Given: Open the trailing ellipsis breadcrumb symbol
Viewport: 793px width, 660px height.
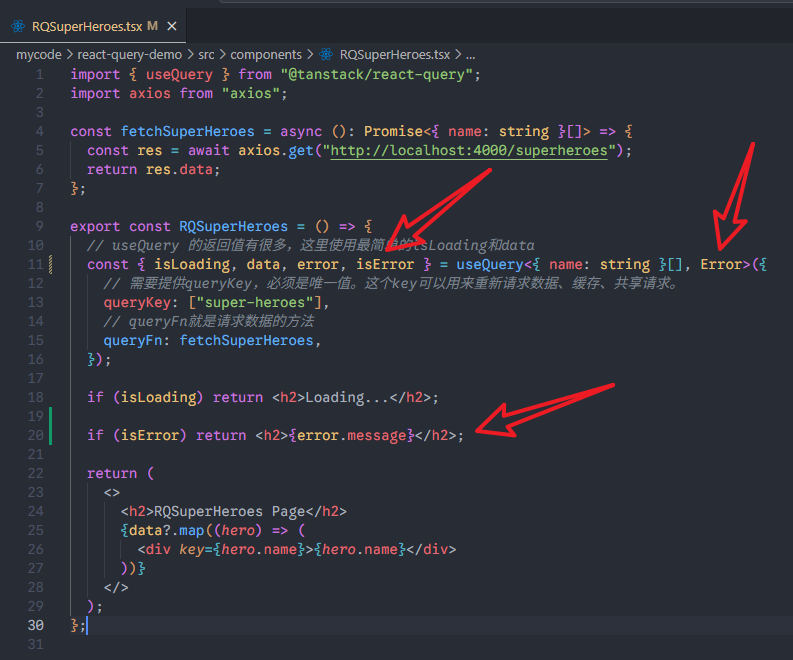Looking at the screenshot, I should [x=469, y=54].
